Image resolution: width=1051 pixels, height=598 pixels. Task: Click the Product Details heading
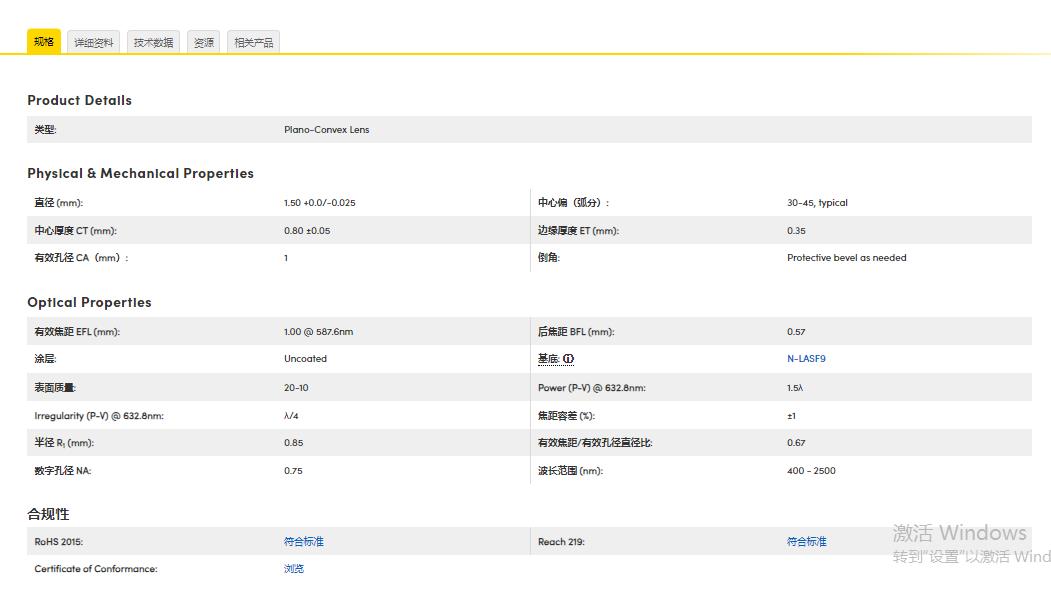tap(79, 100)
